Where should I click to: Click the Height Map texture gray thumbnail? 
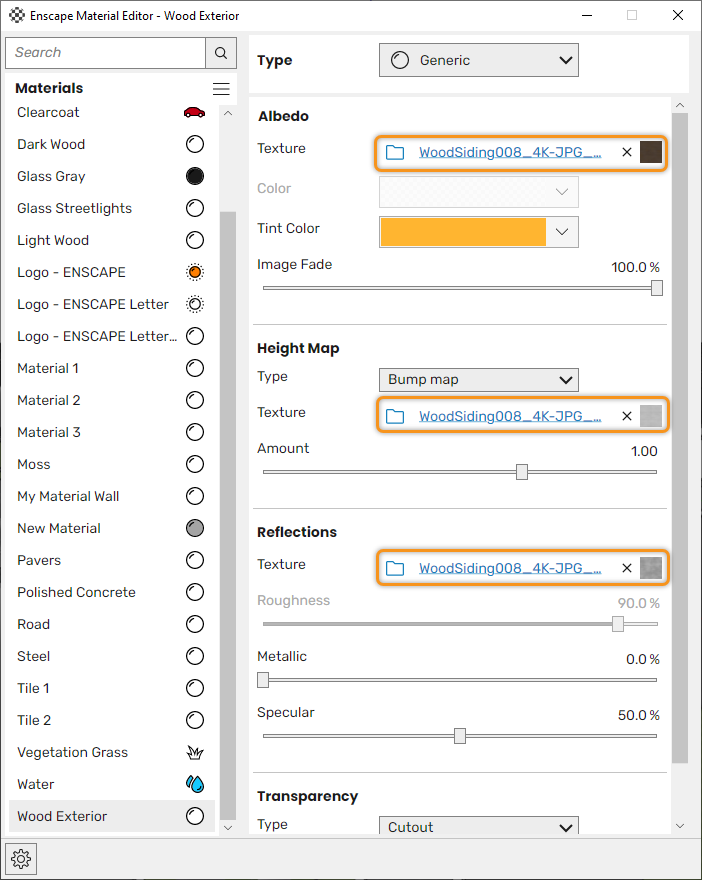[x=651, y=416]
